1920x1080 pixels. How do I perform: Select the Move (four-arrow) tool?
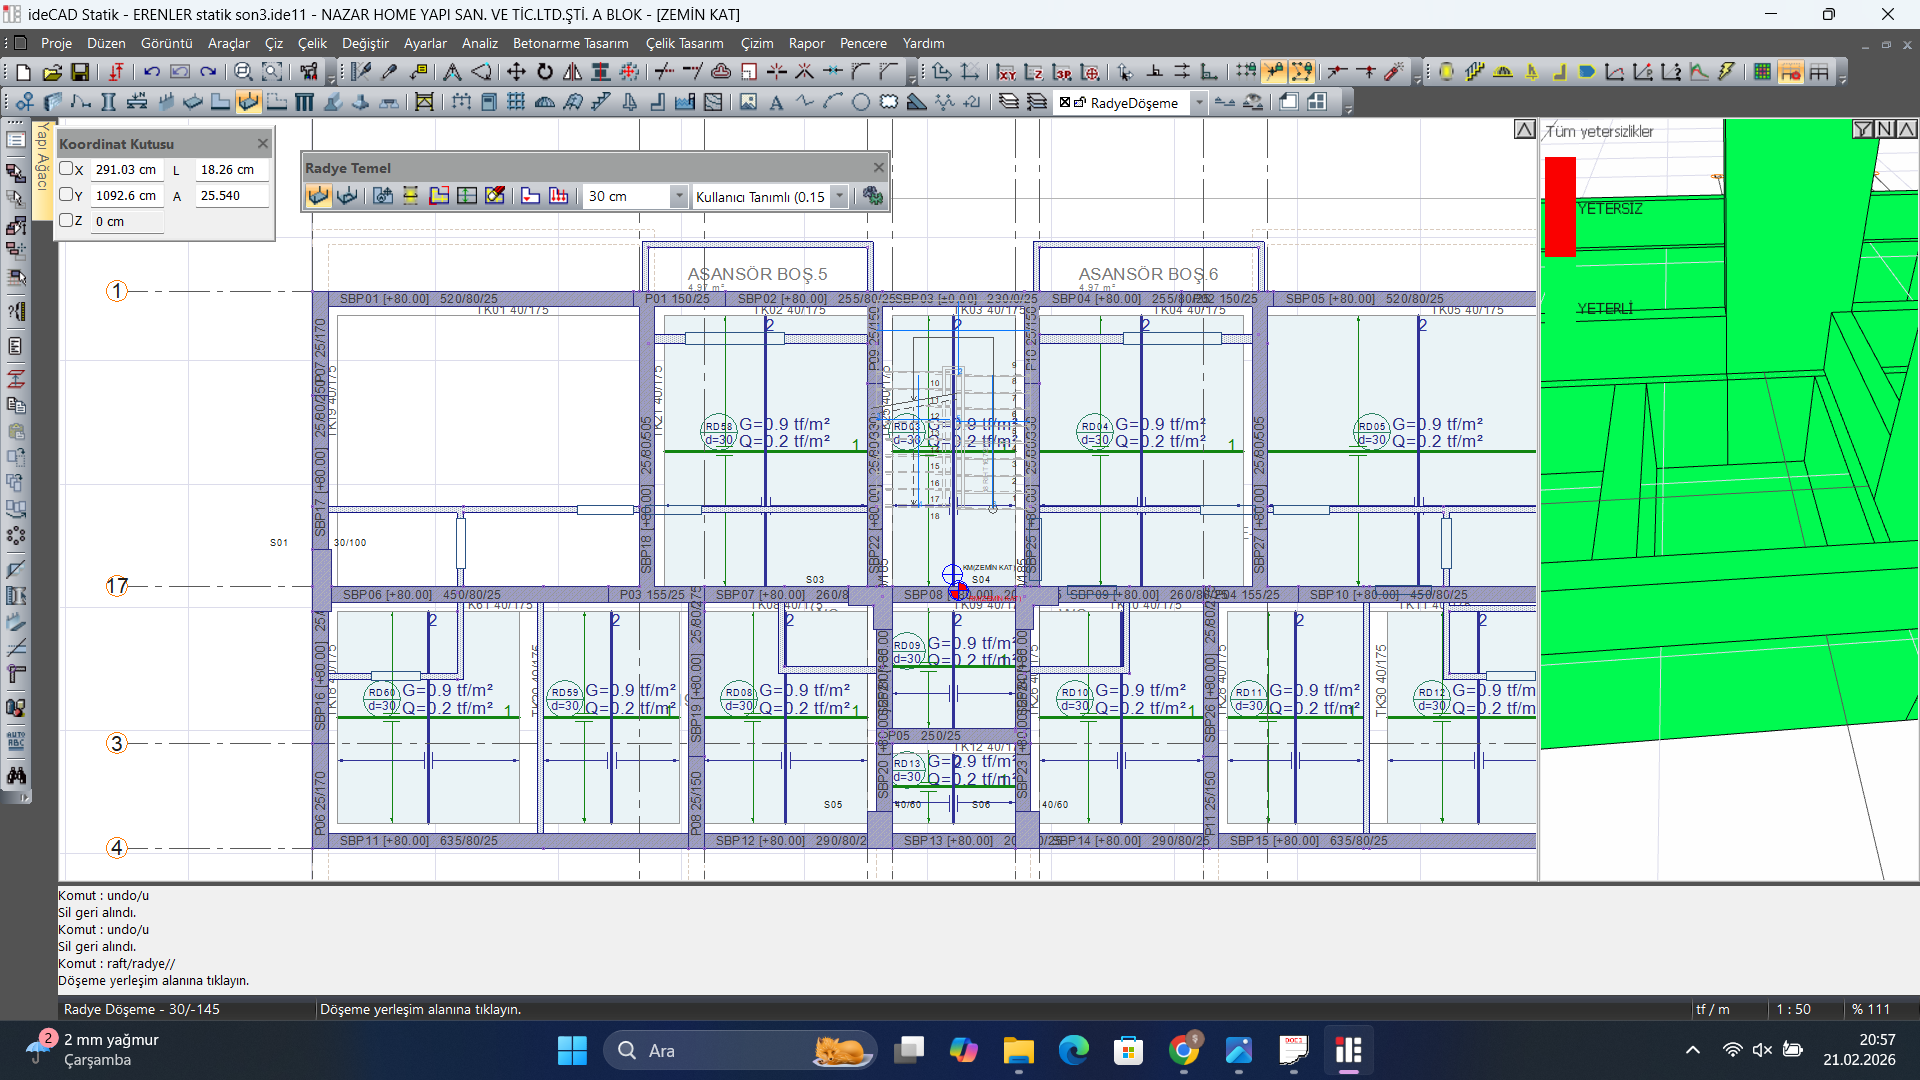516,72
